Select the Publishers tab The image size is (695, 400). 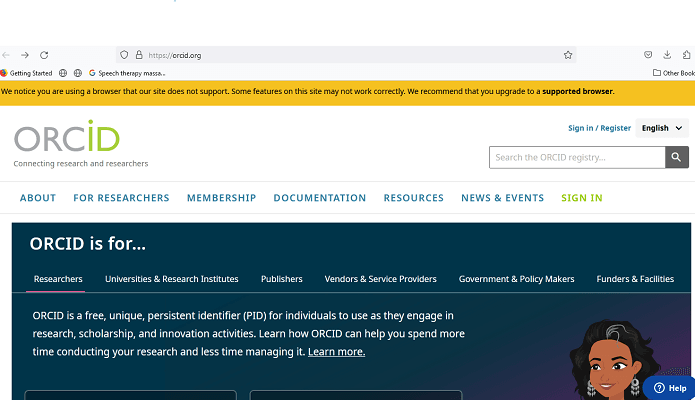pos(282,279)
